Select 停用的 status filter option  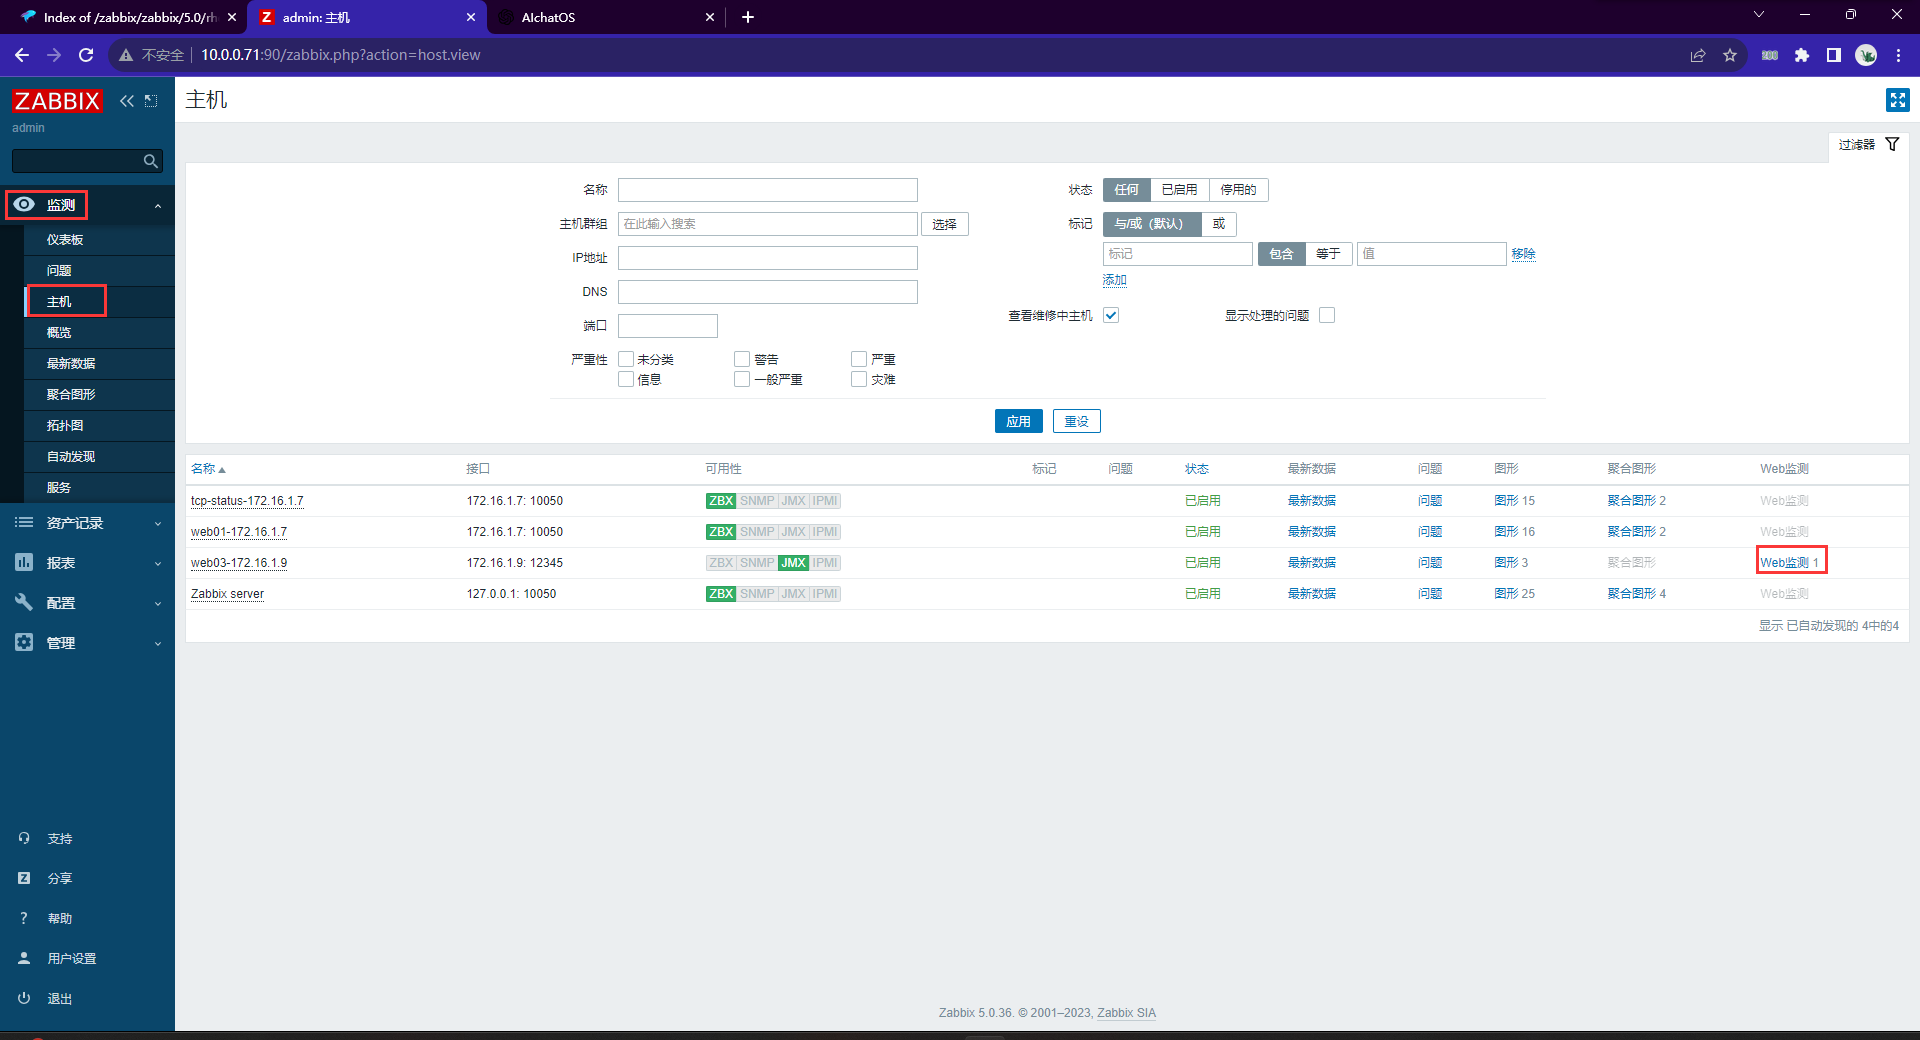pos(1238,190)
